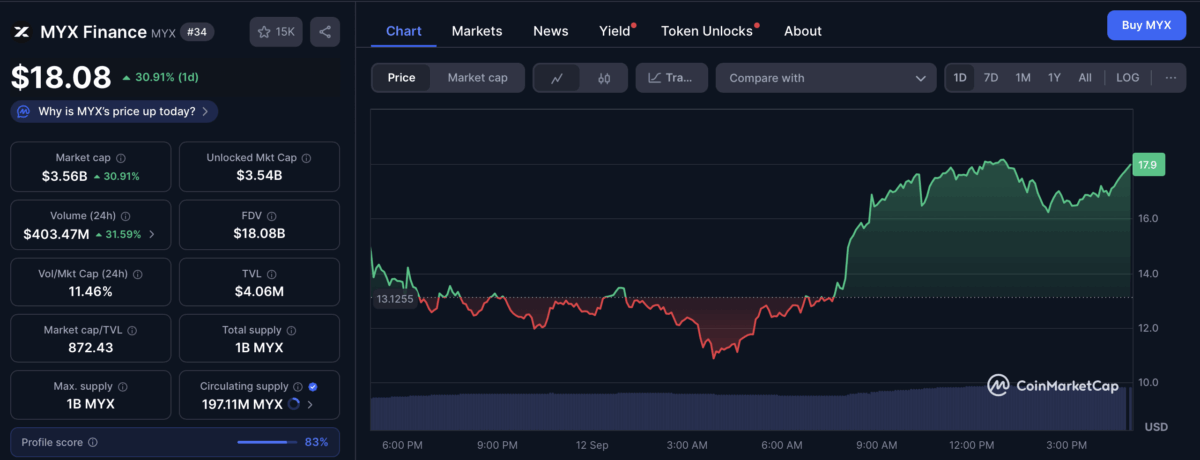Add MYX to watchlist star button

click(276, 32)
